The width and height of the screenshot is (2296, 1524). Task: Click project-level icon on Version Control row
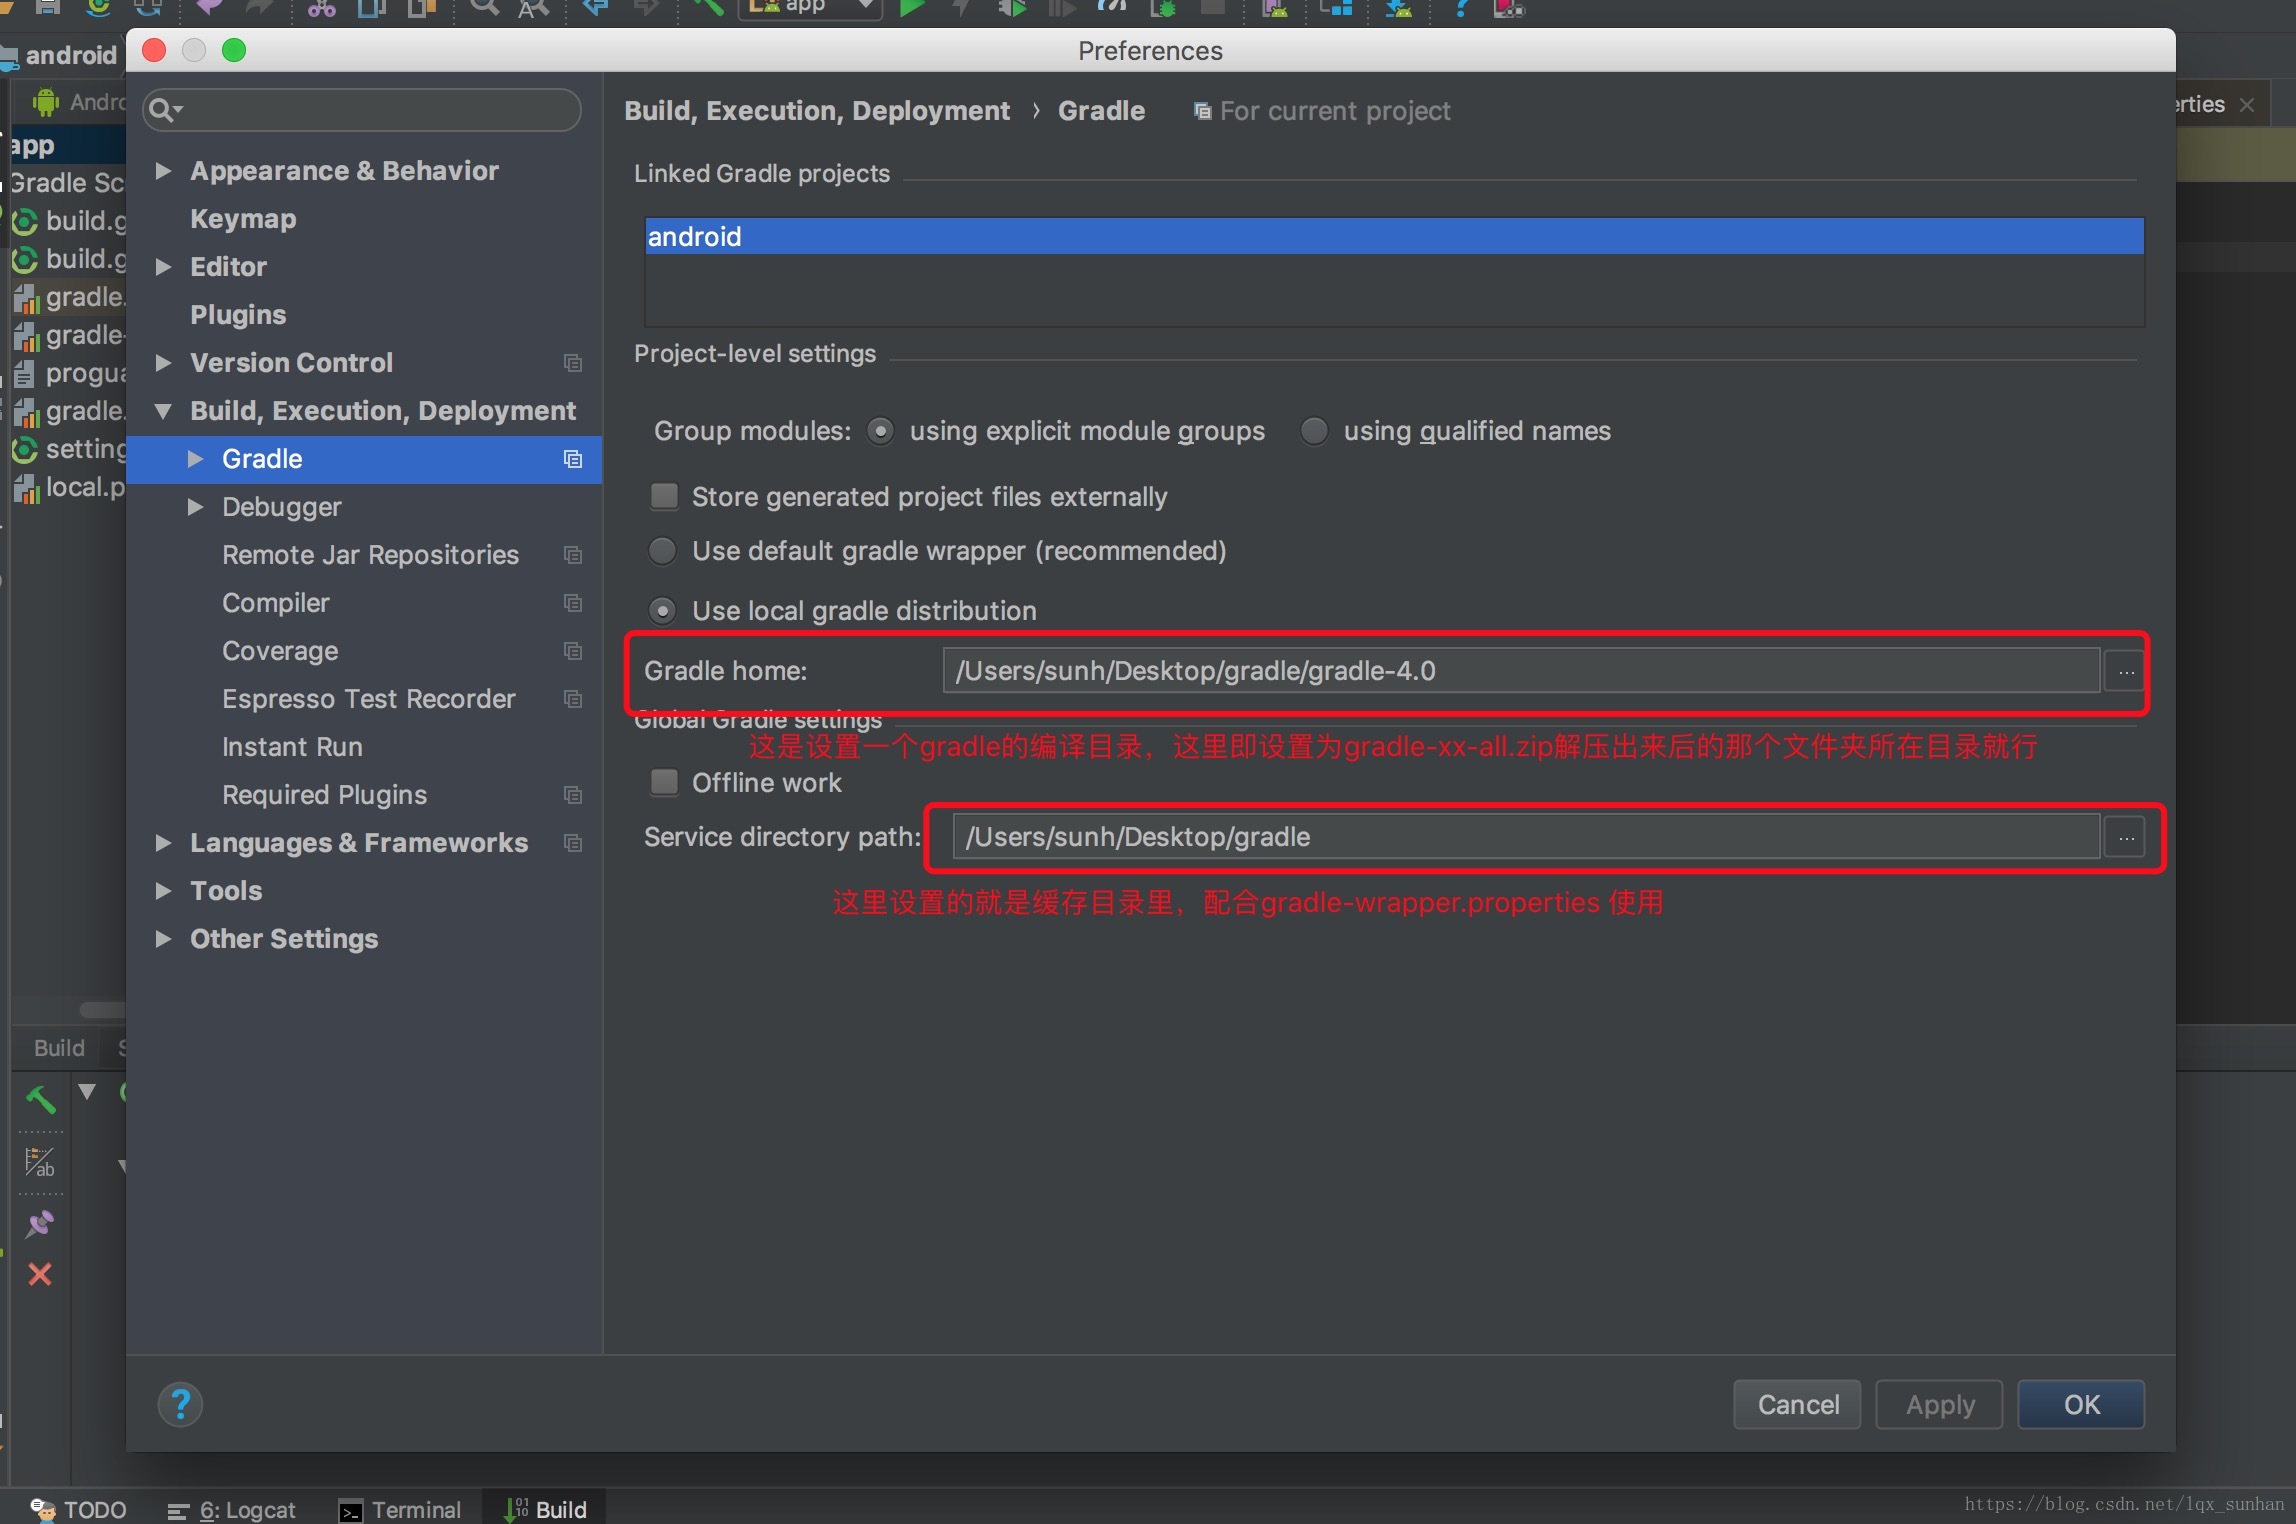tap(573, 363)
